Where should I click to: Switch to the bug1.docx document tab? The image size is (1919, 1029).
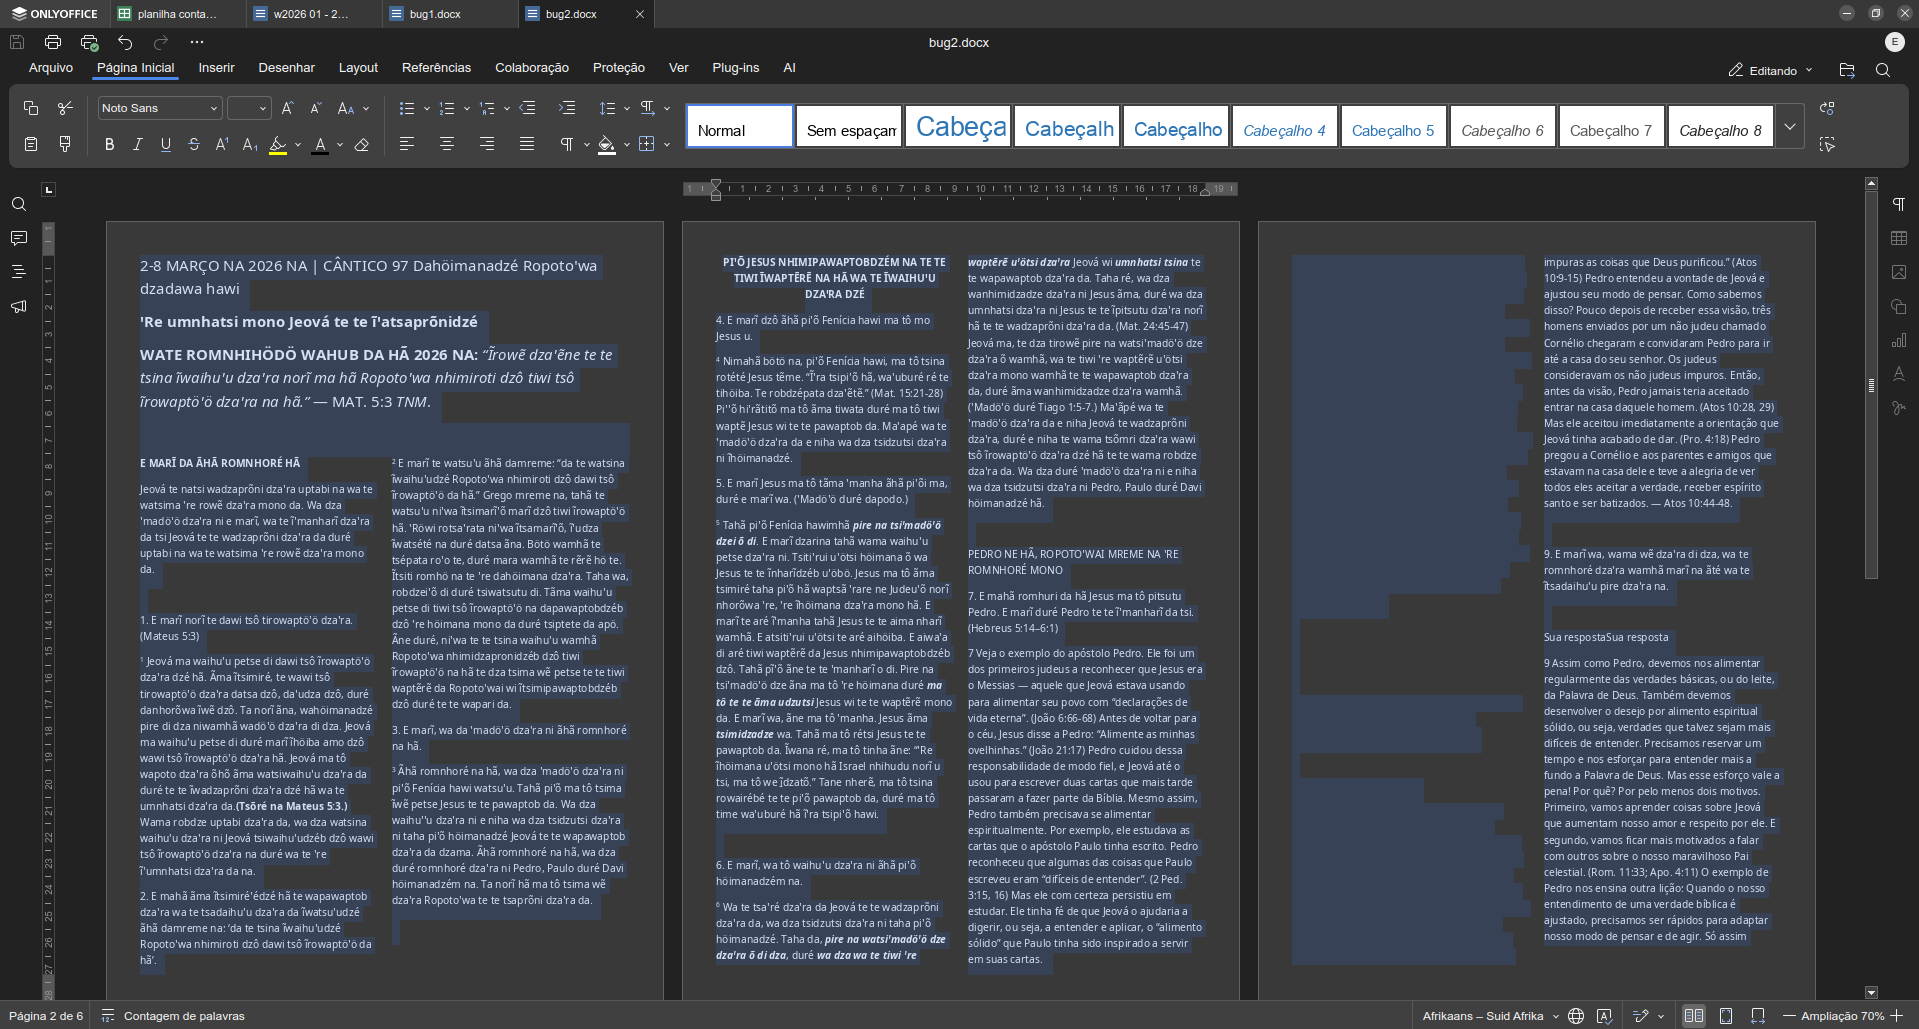(435, 14)
